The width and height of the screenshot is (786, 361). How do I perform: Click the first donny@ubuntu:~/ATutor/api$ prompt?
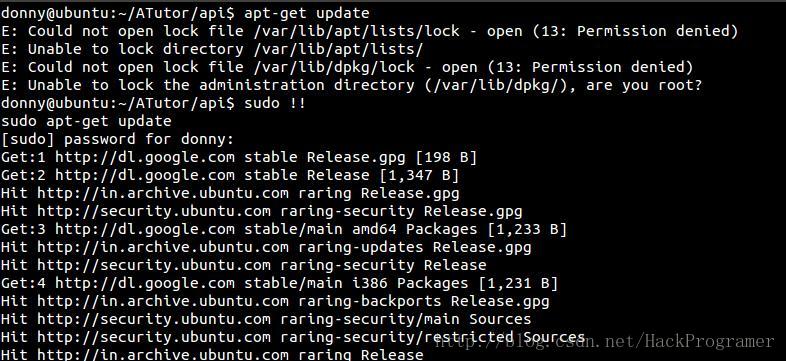point(118,13)
